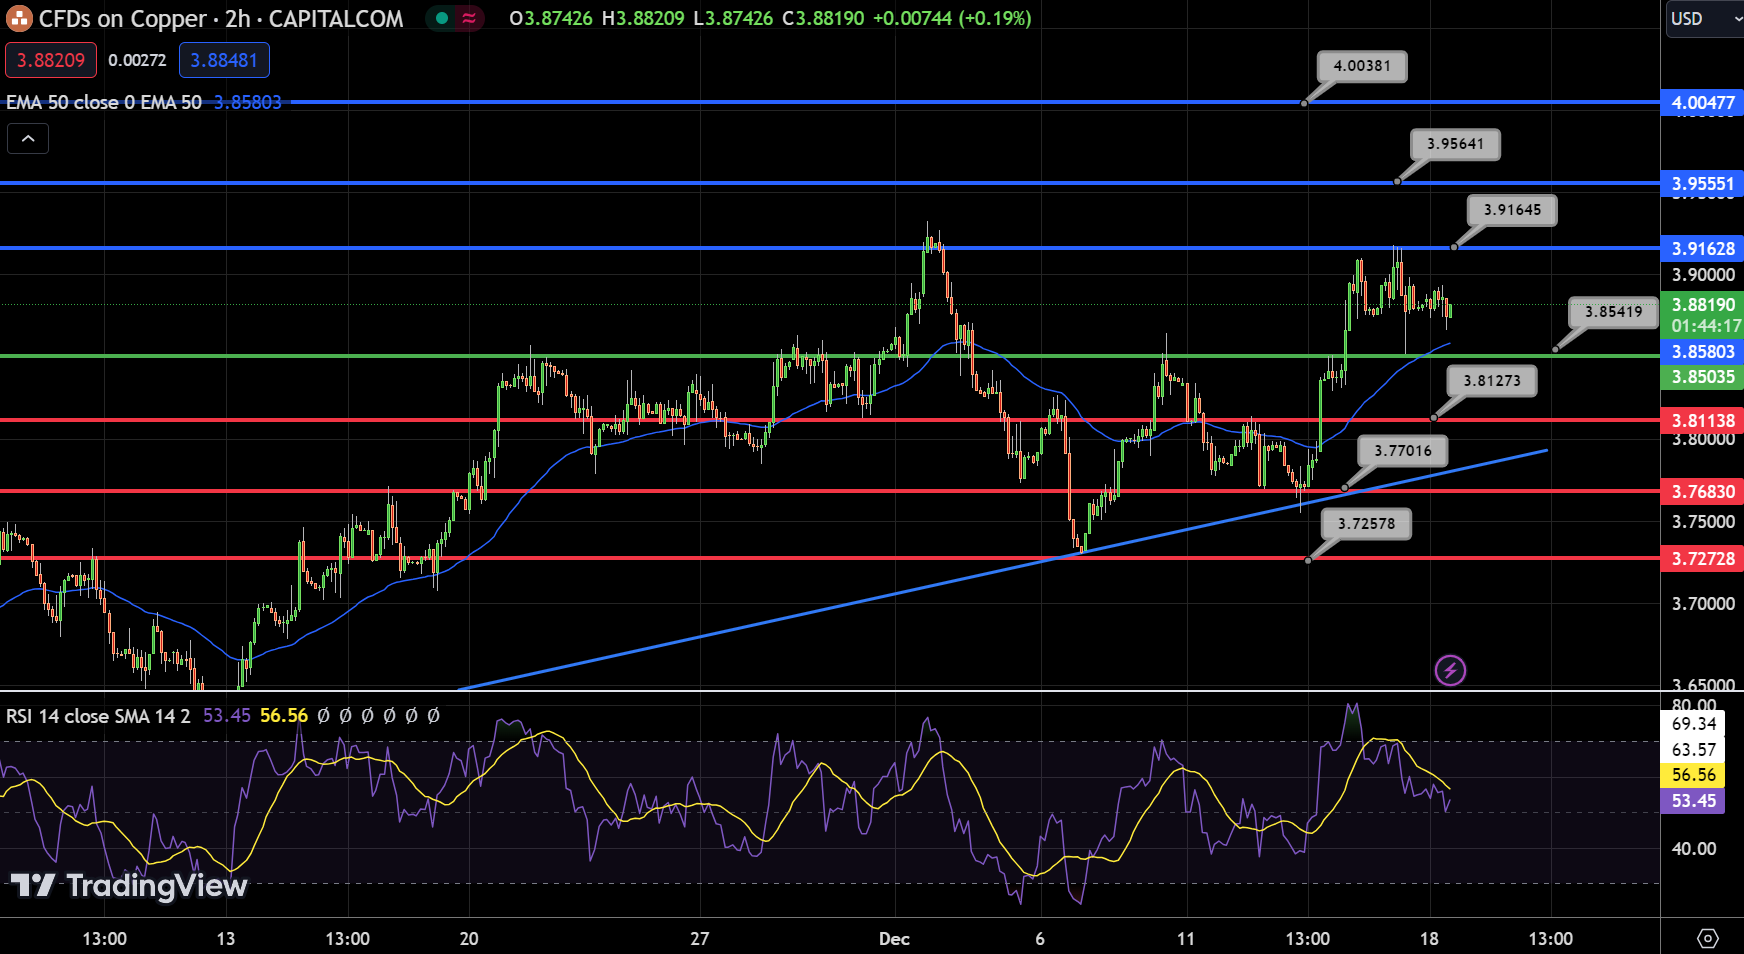This screenshot has height=954, width=1744.
Task: Click the 3.90000 price scale label
Action: click(x=1703, y=275)
